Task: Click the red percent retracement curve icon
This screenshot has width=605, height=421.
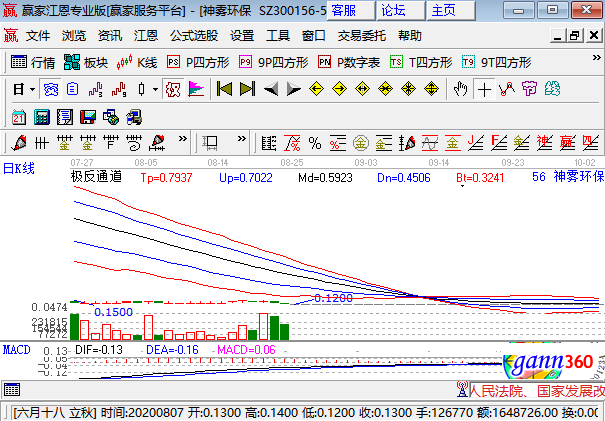Action: [292, 143]
